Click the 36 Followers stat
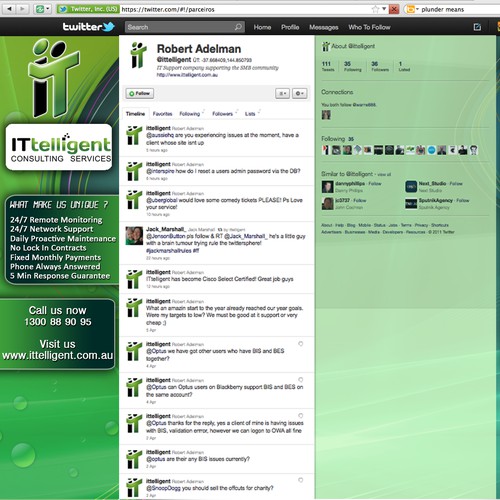The width and height of the screenshot is (500, 500). click(x=380, y=66)
